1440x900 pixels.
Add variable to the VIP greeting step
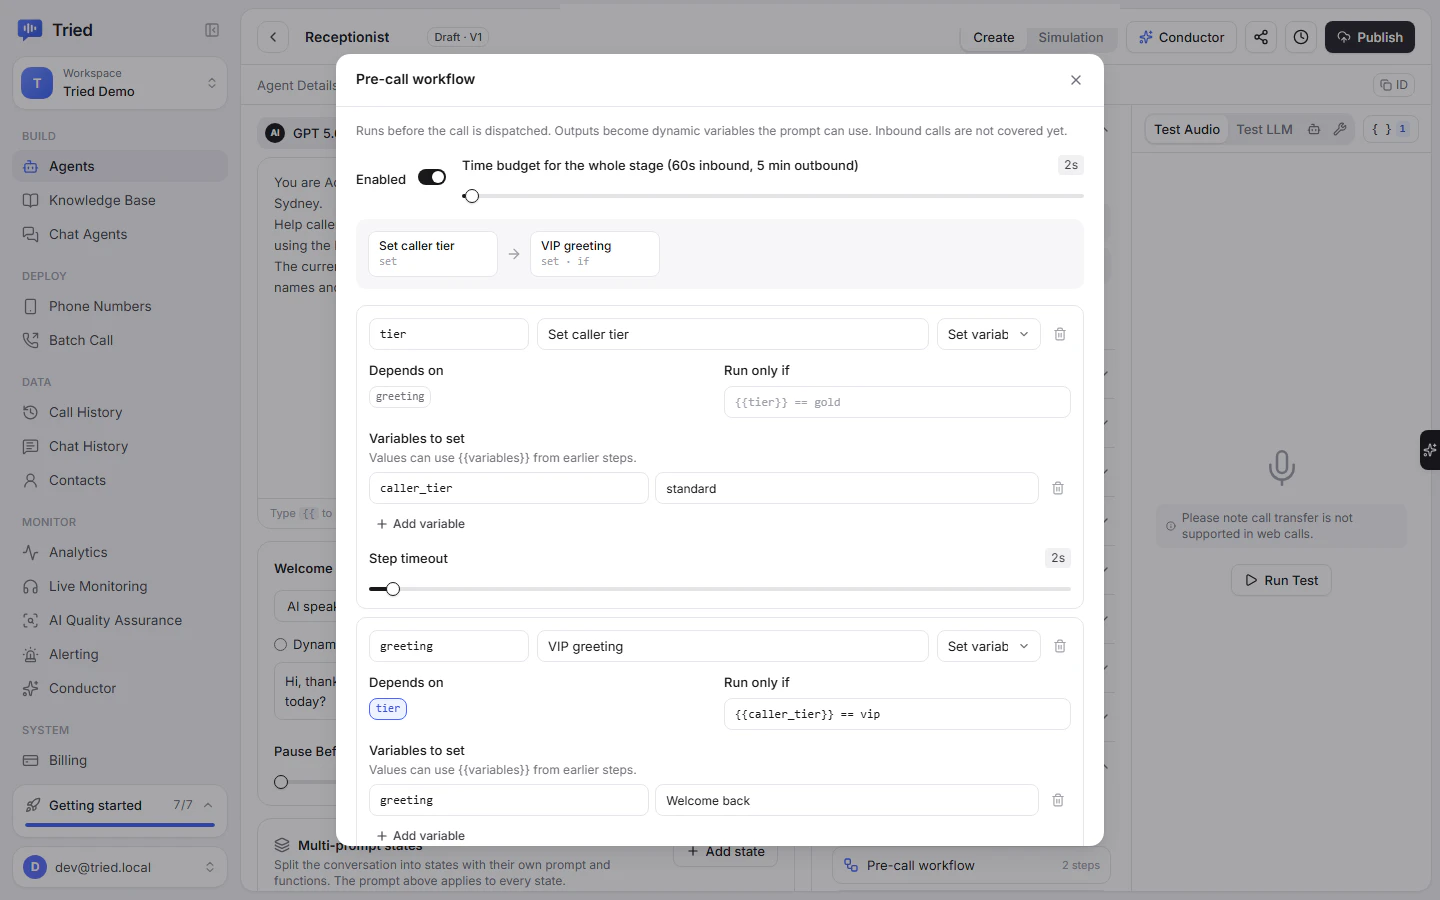coord(421,836)
